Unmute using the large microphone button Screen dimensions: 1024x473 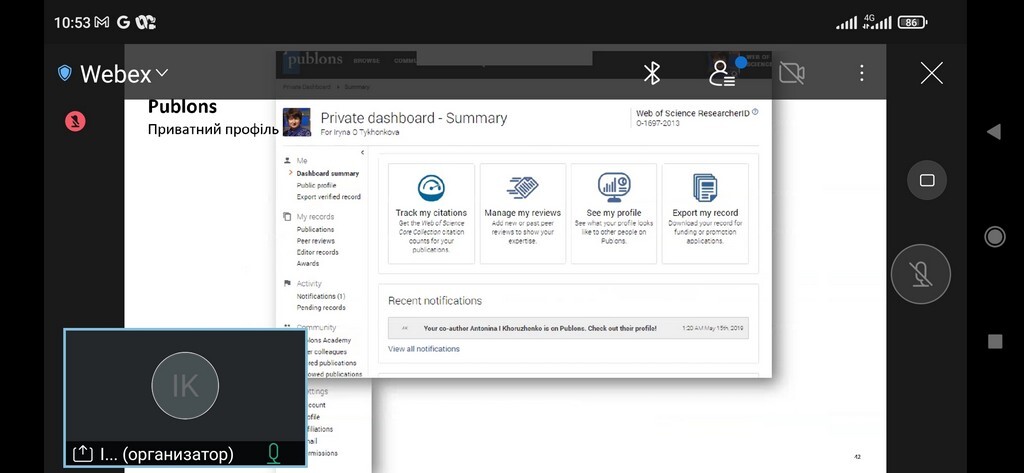920,274
